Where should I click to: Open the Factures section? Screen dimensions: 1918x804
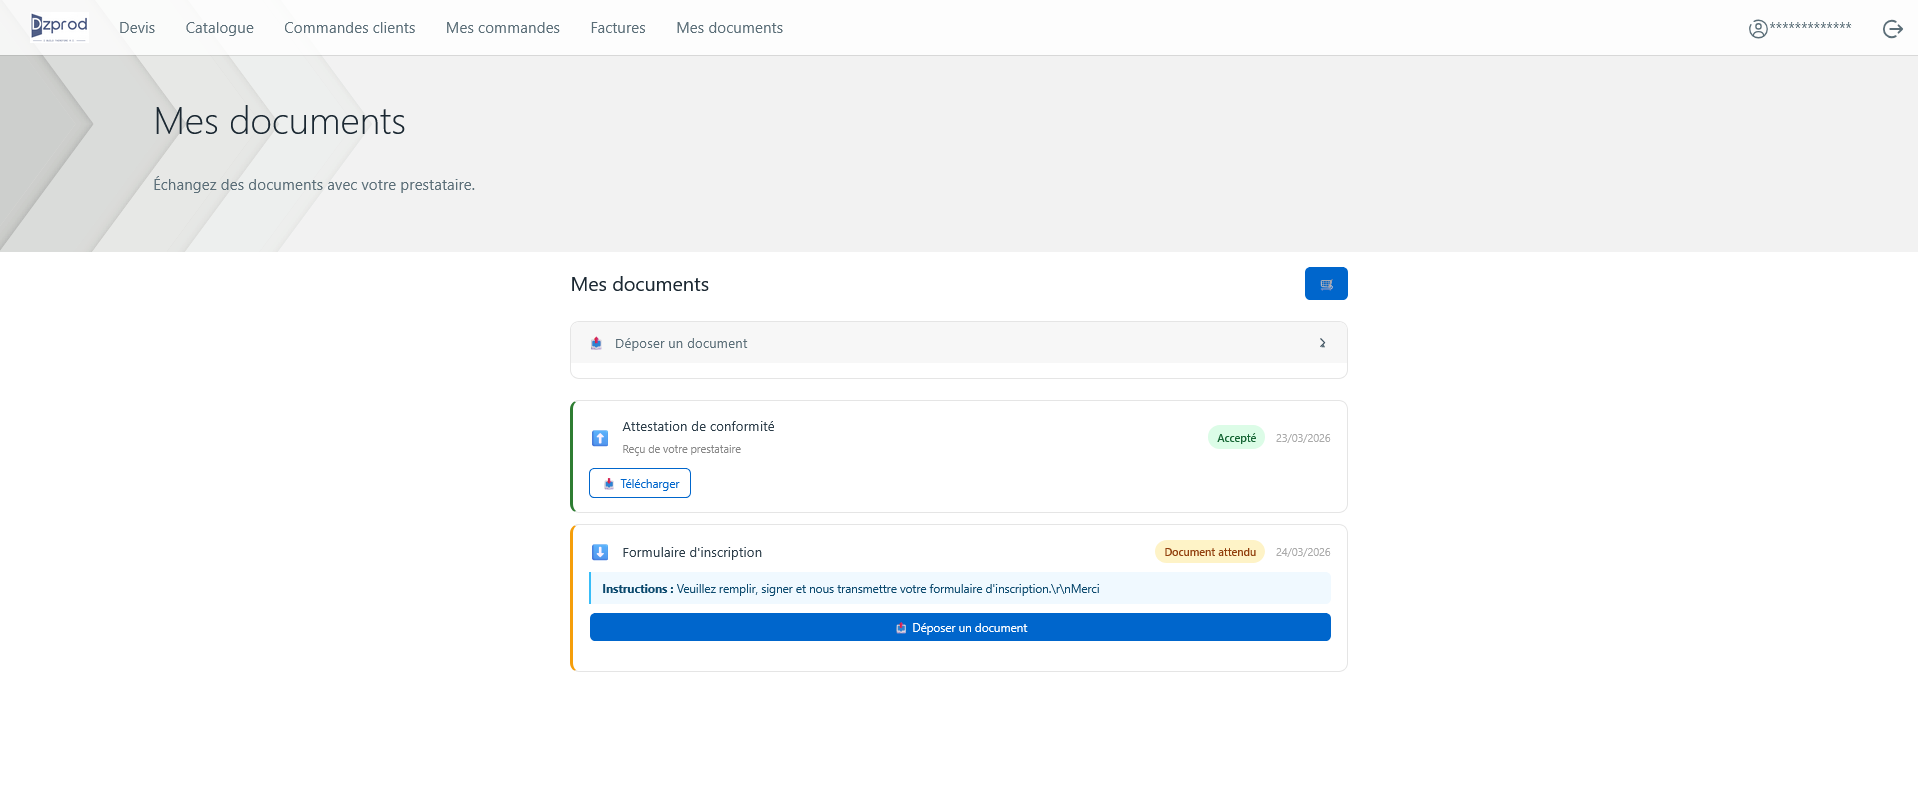pos(617,28)
